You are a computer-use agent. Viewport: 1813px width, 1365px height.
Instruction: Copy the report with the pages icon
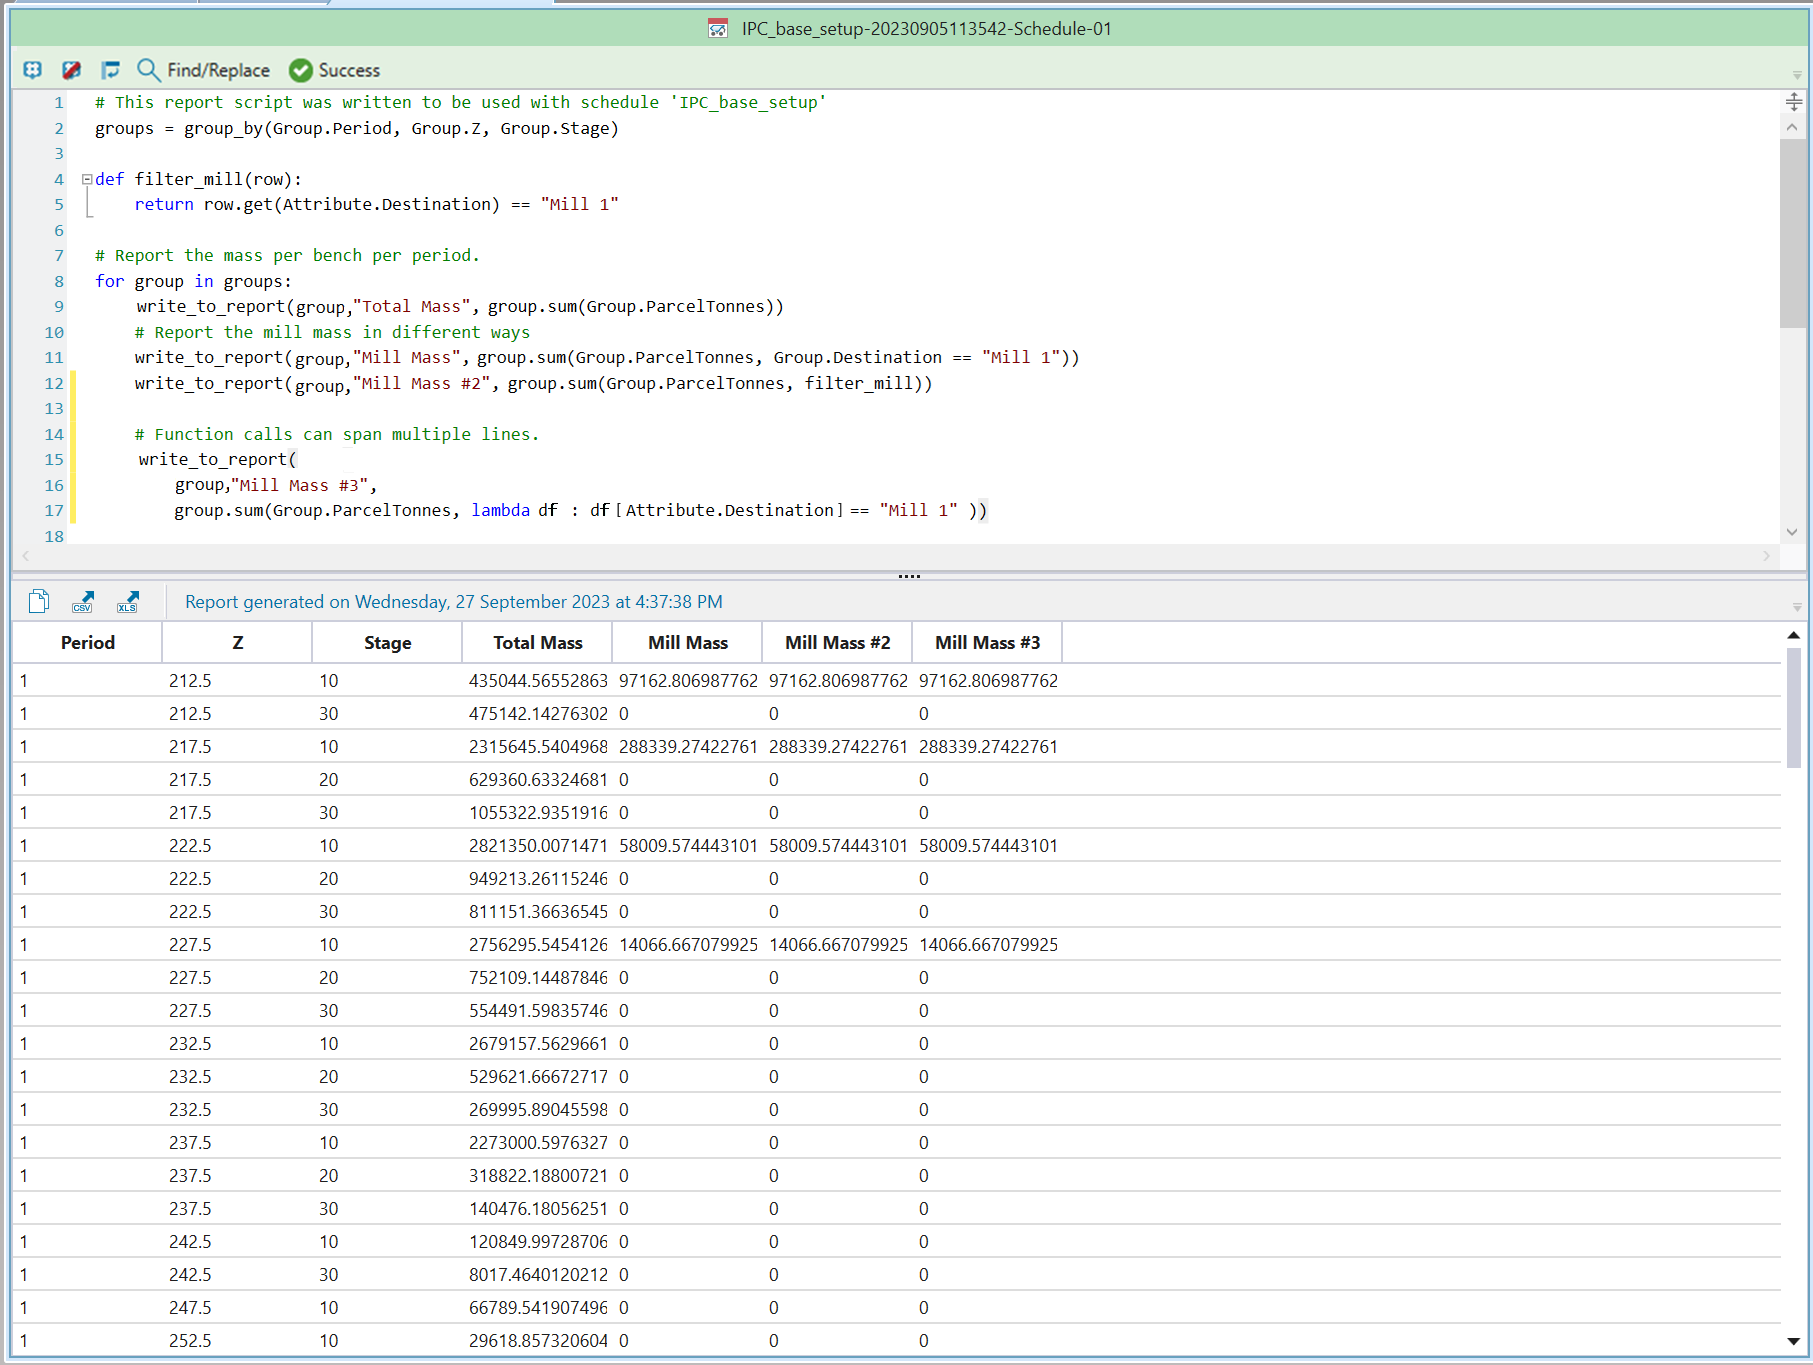(39, 601)
